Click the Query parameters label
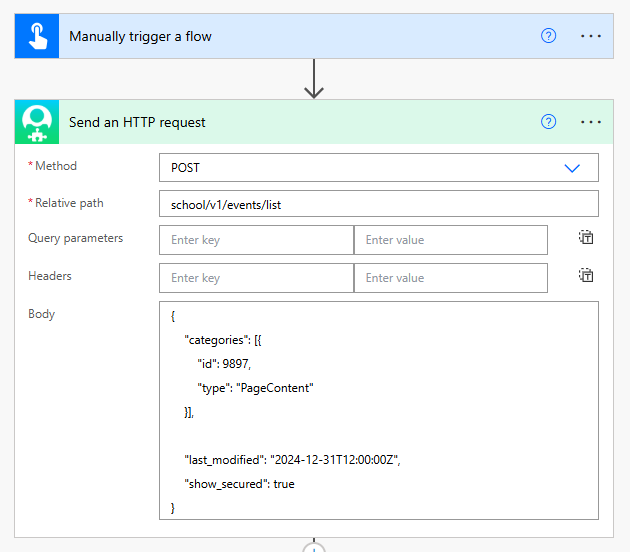630x552 pixels. 76,238
